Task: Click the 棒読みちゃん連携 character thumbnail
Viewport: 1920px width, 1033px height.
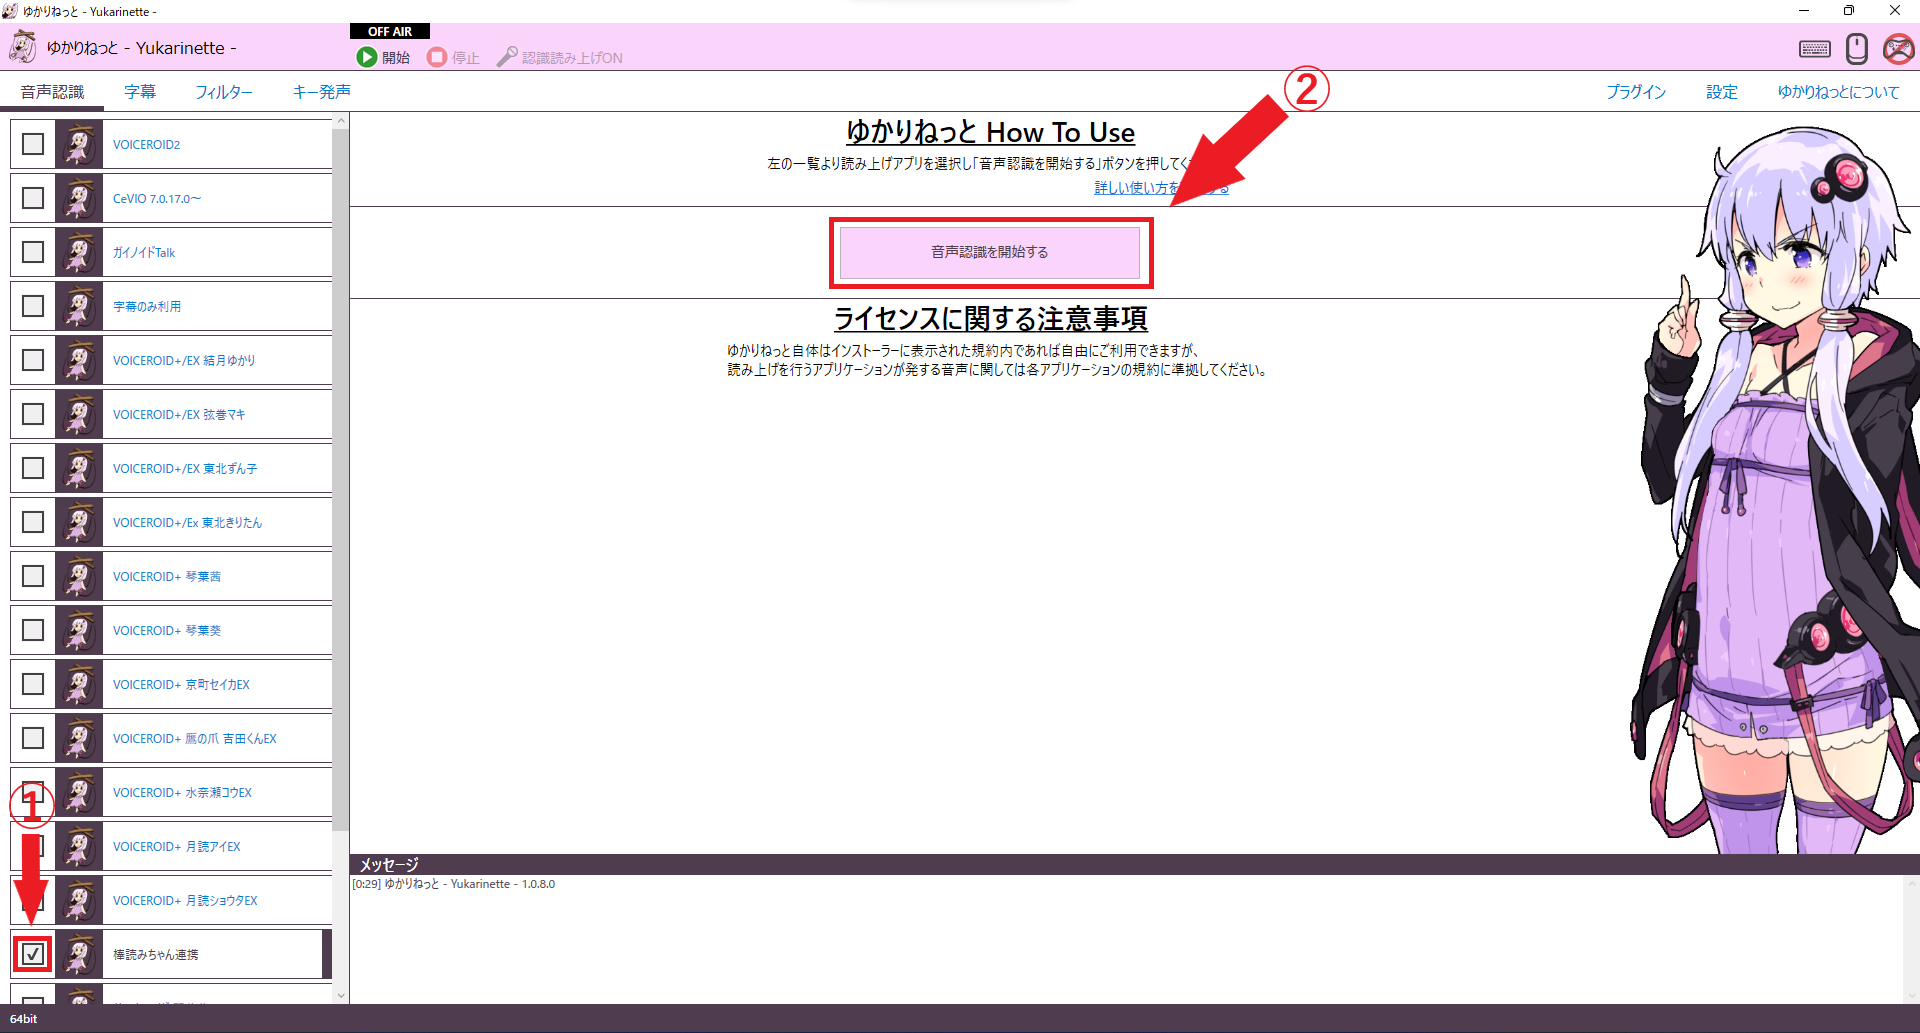Action: coord(79,954)
